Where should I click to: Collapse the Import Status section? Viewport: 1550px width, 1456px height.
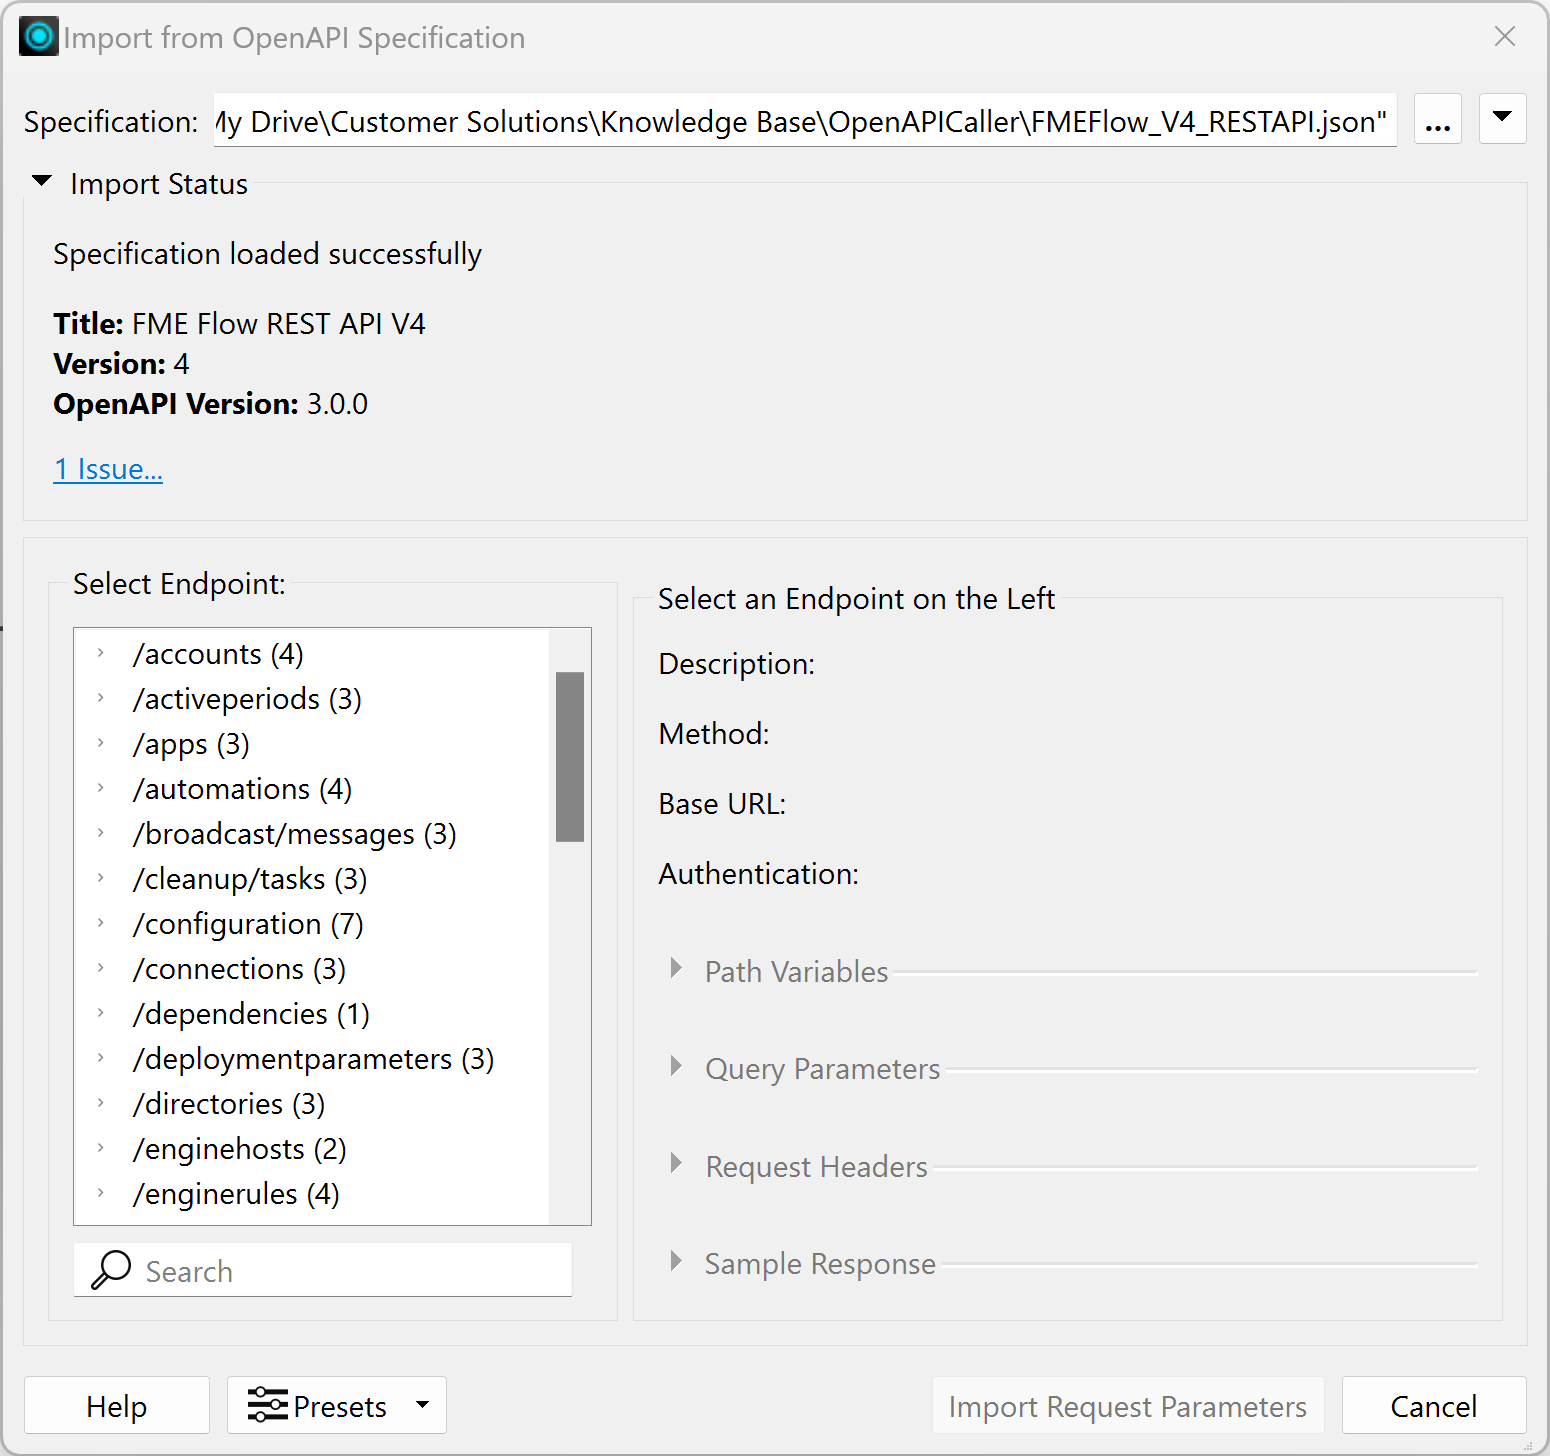coord(42,182)
